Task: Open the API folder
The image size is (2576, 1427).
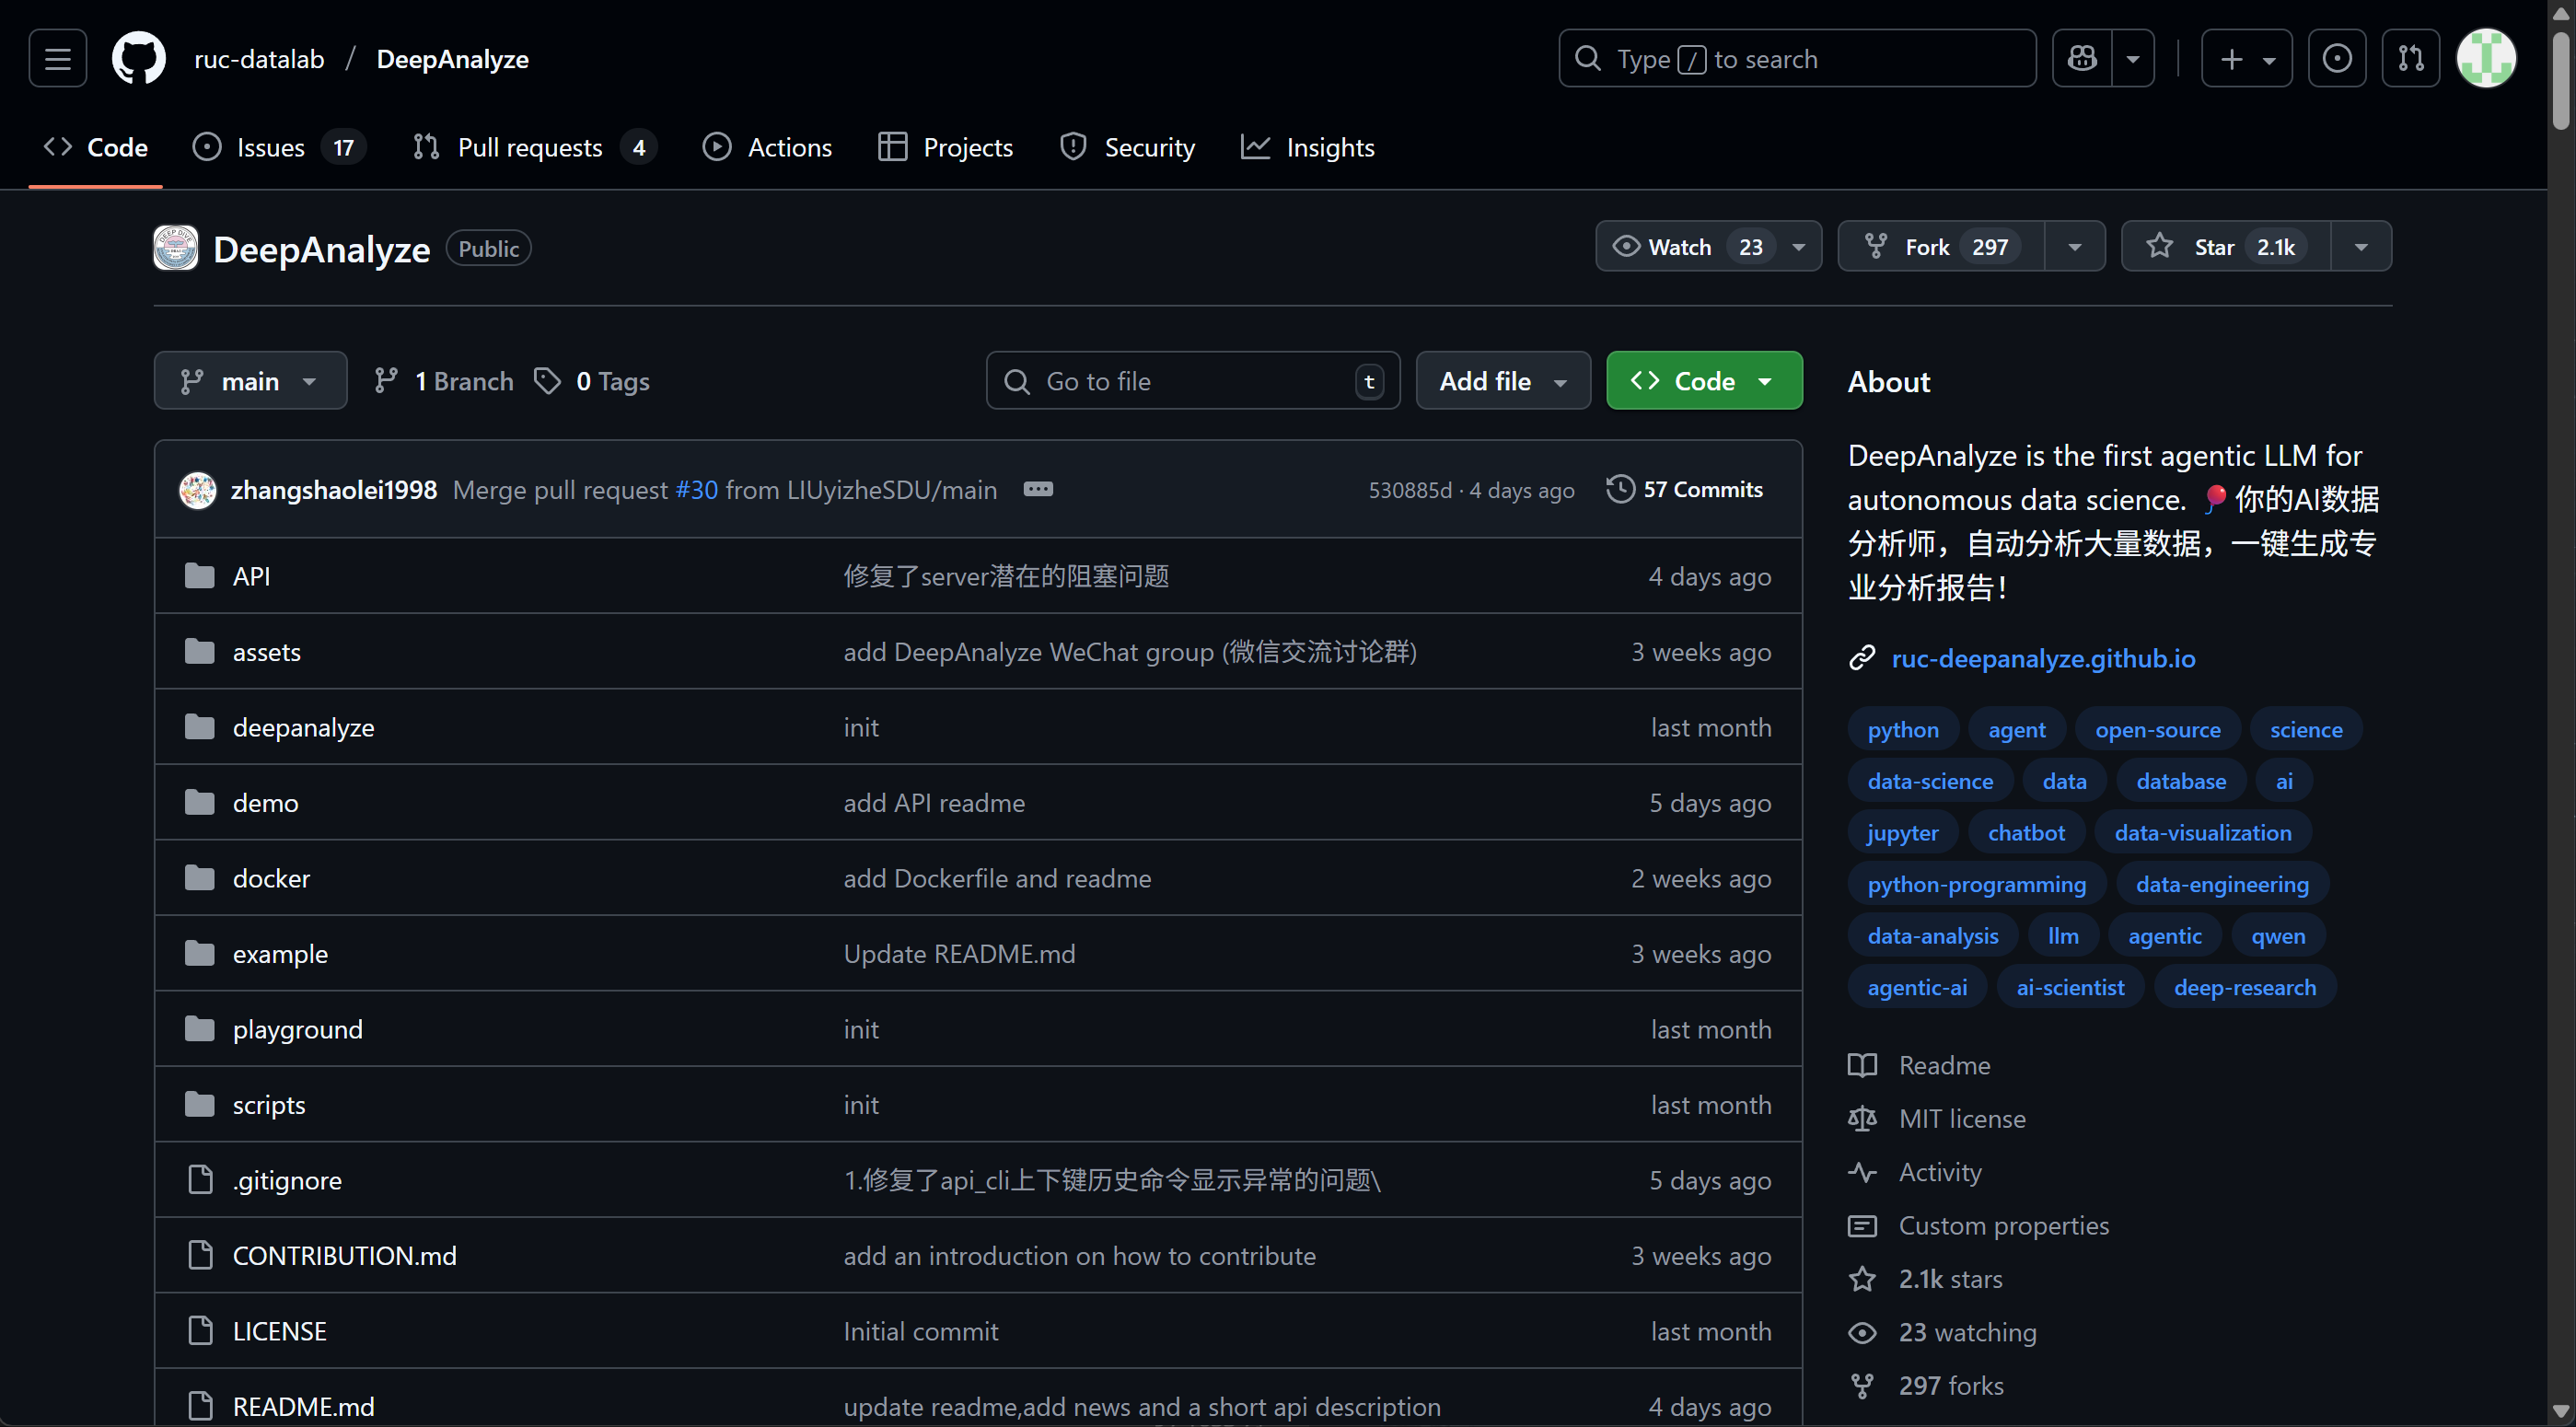Action: [251, 576]
